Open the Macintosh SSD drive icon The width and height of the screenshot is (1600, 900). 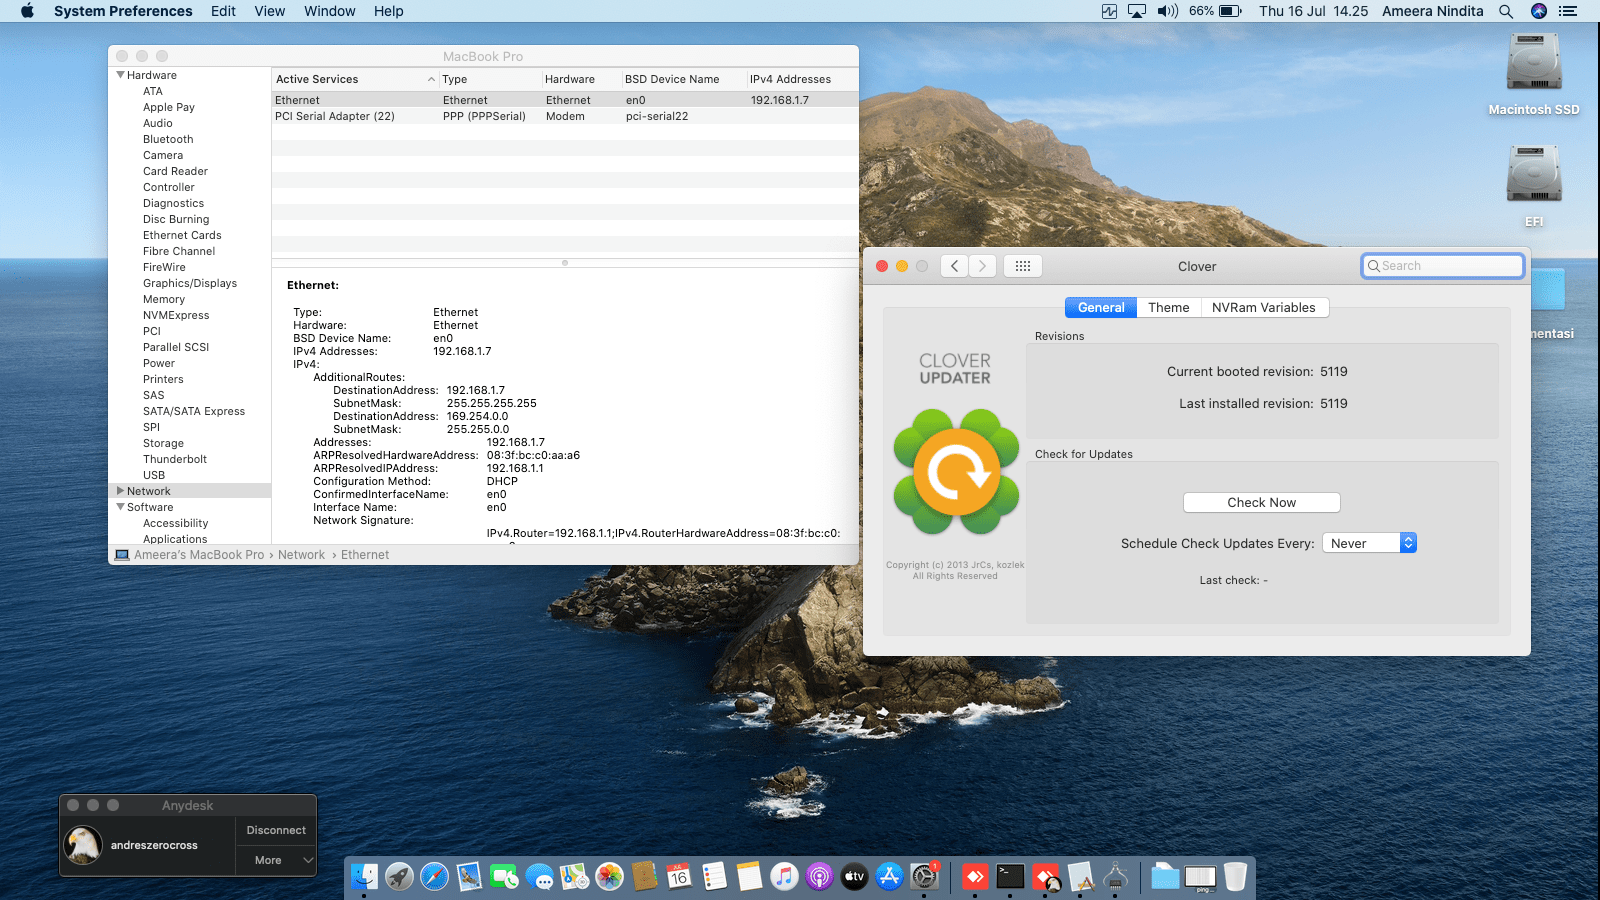(x=1533, y=64)
